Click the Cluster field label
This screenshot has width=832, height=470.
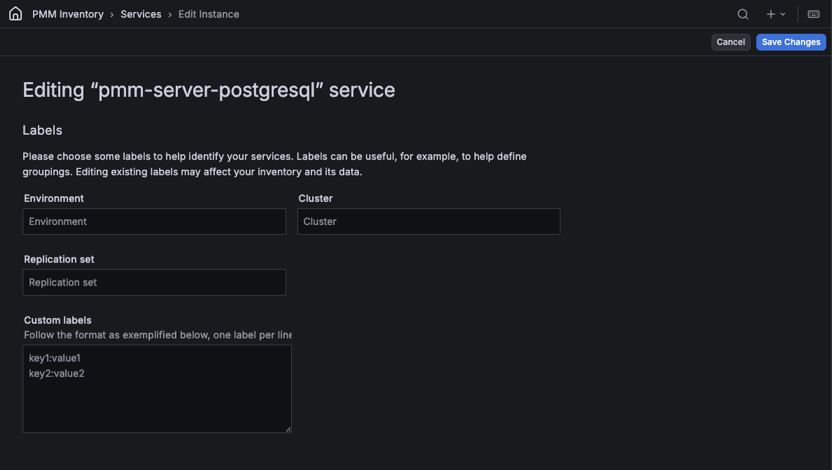[x=315, y=198]
